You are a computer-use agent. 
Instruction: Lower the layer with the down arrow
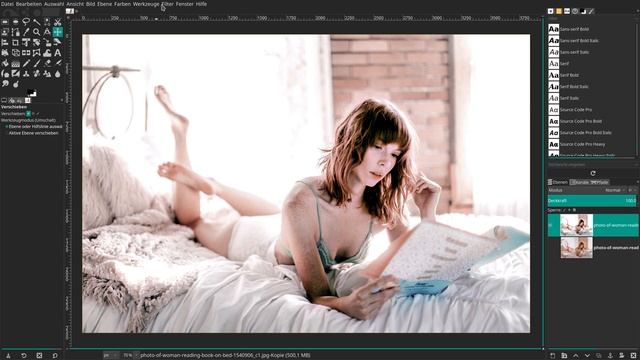click(587, 356)
